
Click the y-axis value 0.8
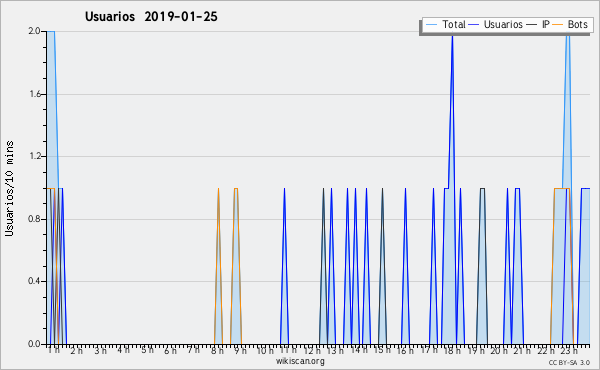pyautogui.click(x=34, y=219)
